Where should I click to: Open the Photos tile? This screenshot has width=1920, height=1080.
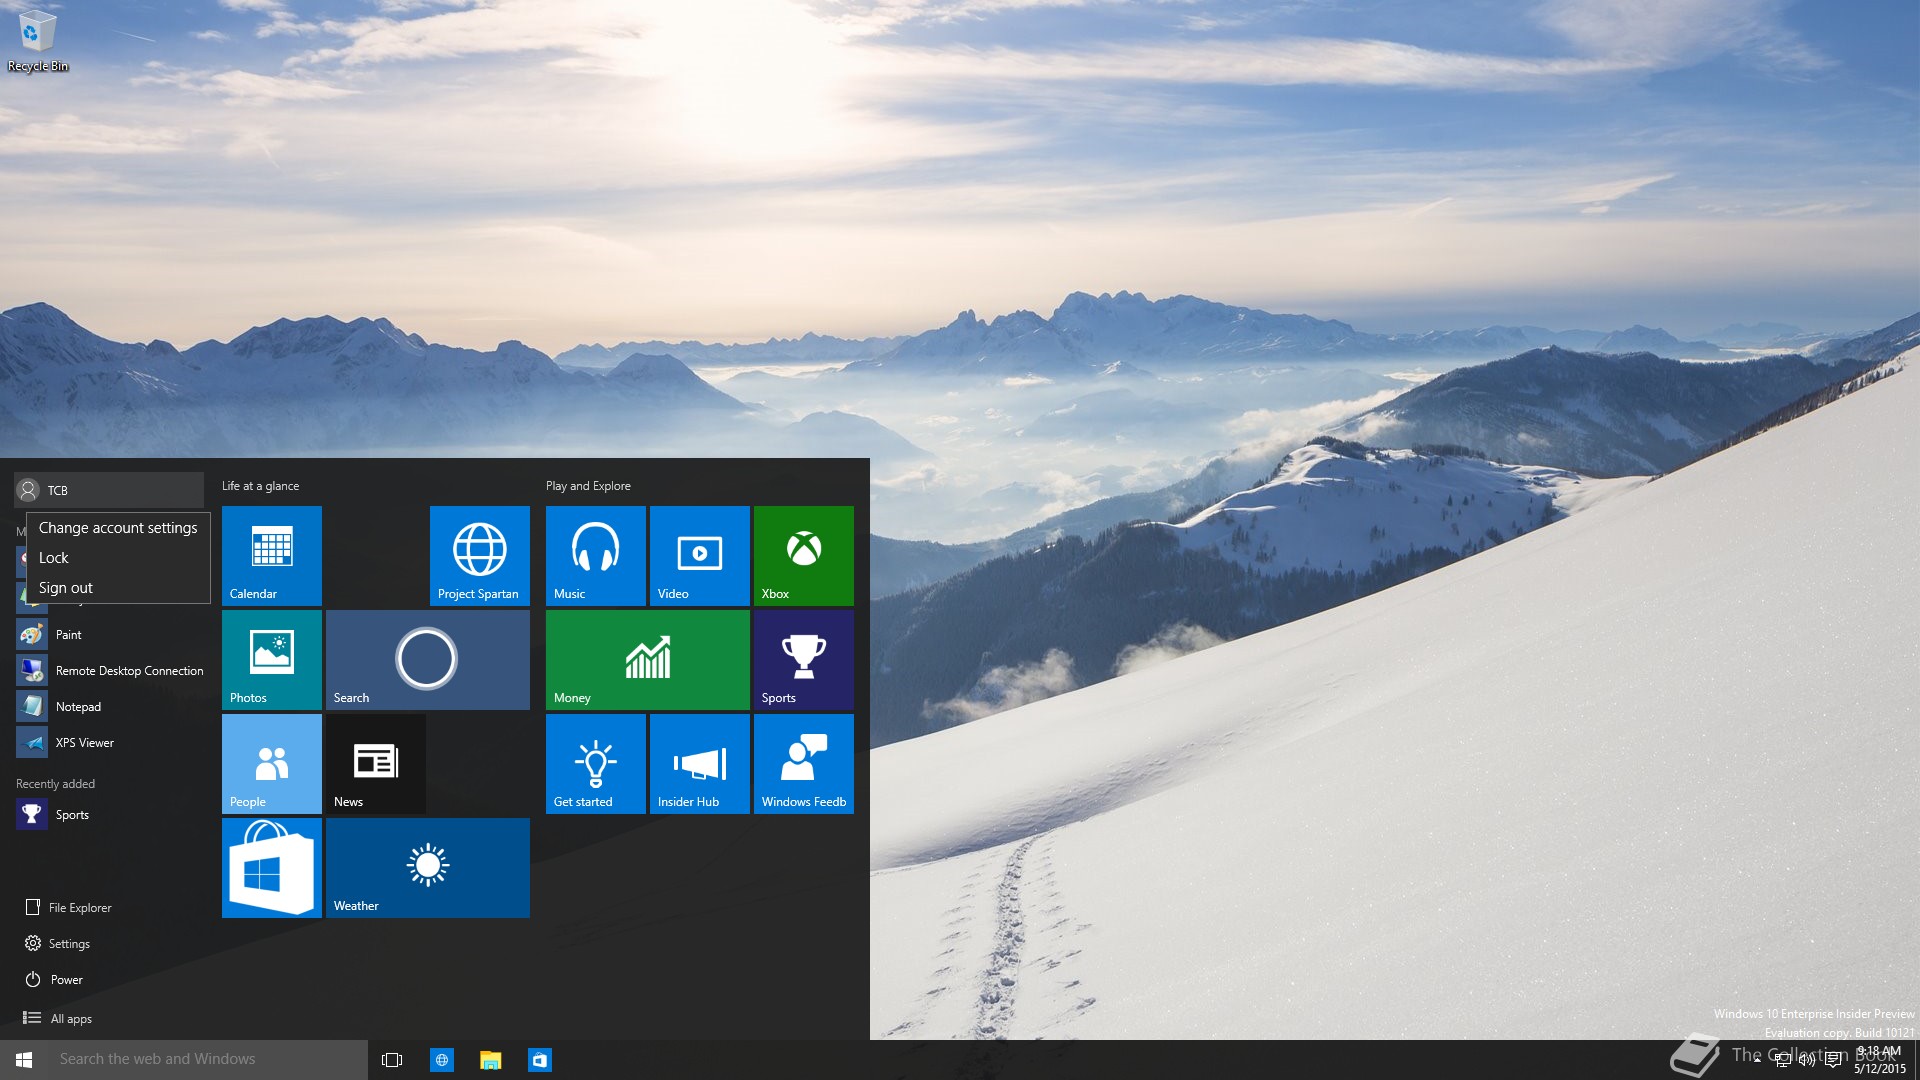[x=272, y=659]
